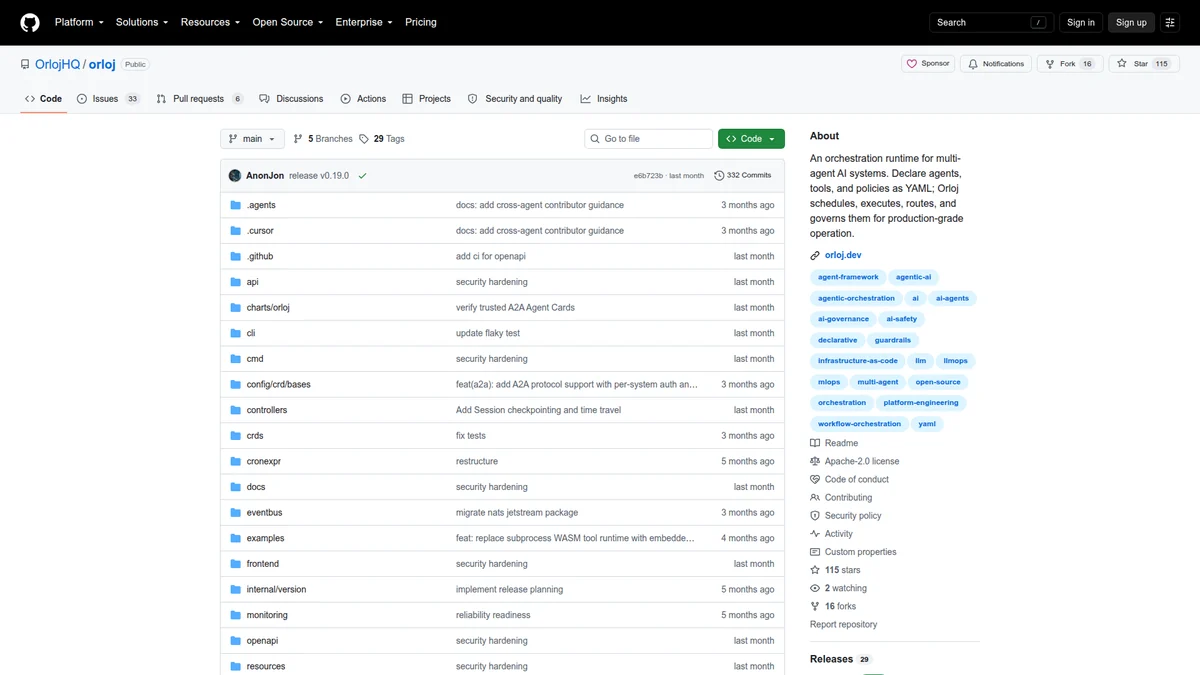Click the ai-safety topic tag

point(902,319)
